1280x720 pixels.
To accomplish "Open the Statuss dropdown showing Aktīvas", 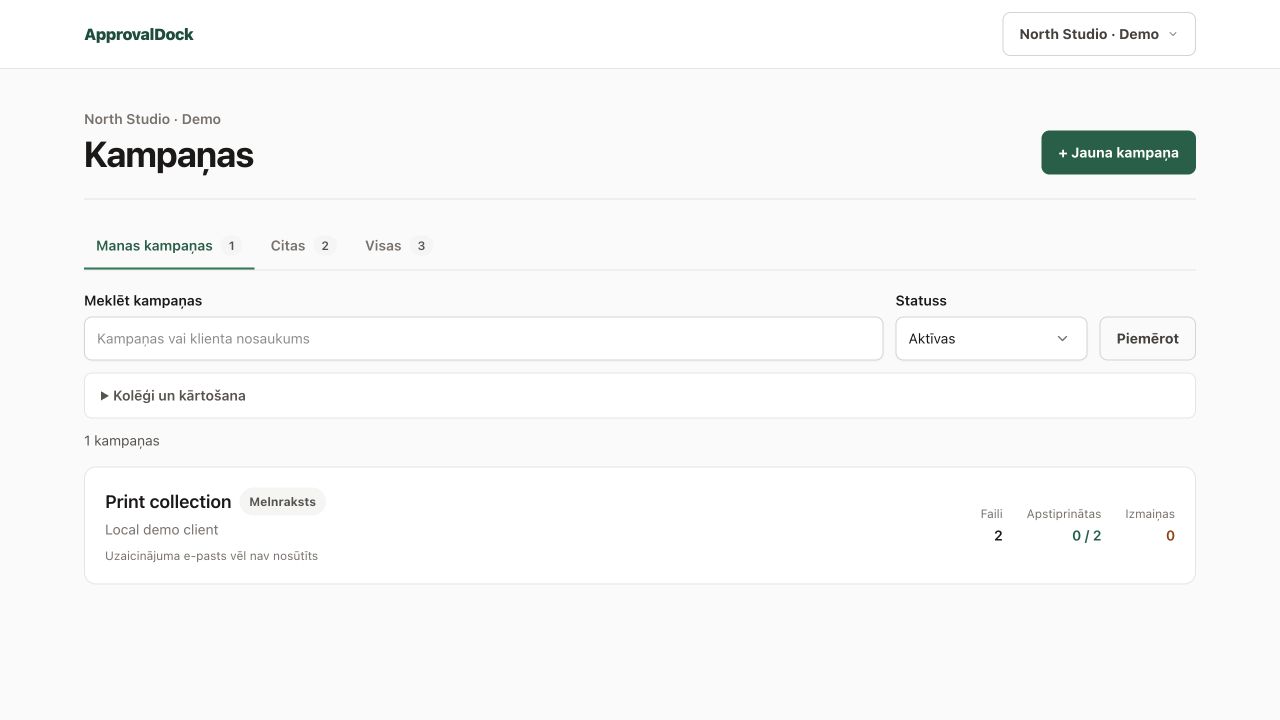I will click(x=991, y=339).
